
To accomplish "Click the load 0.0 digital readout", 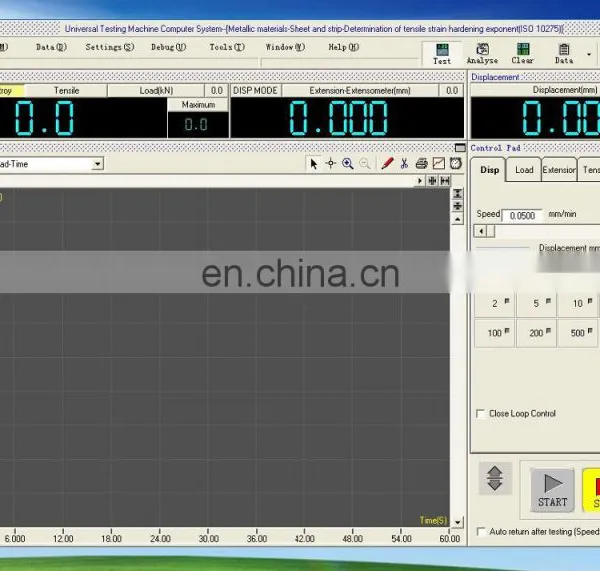I will point(44,118).
